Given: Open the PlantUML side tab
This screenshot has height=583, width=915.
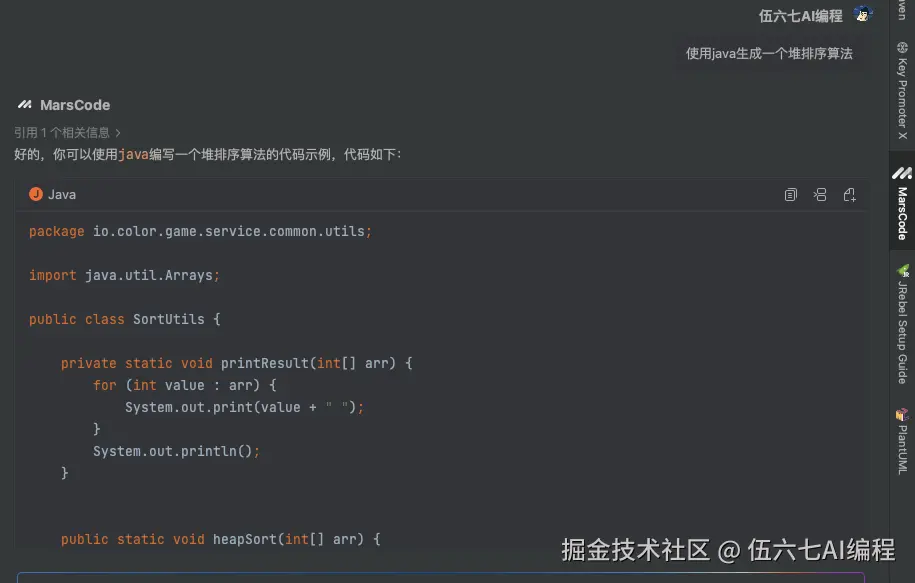Looking at the screenshot, I should pos(902,441).
